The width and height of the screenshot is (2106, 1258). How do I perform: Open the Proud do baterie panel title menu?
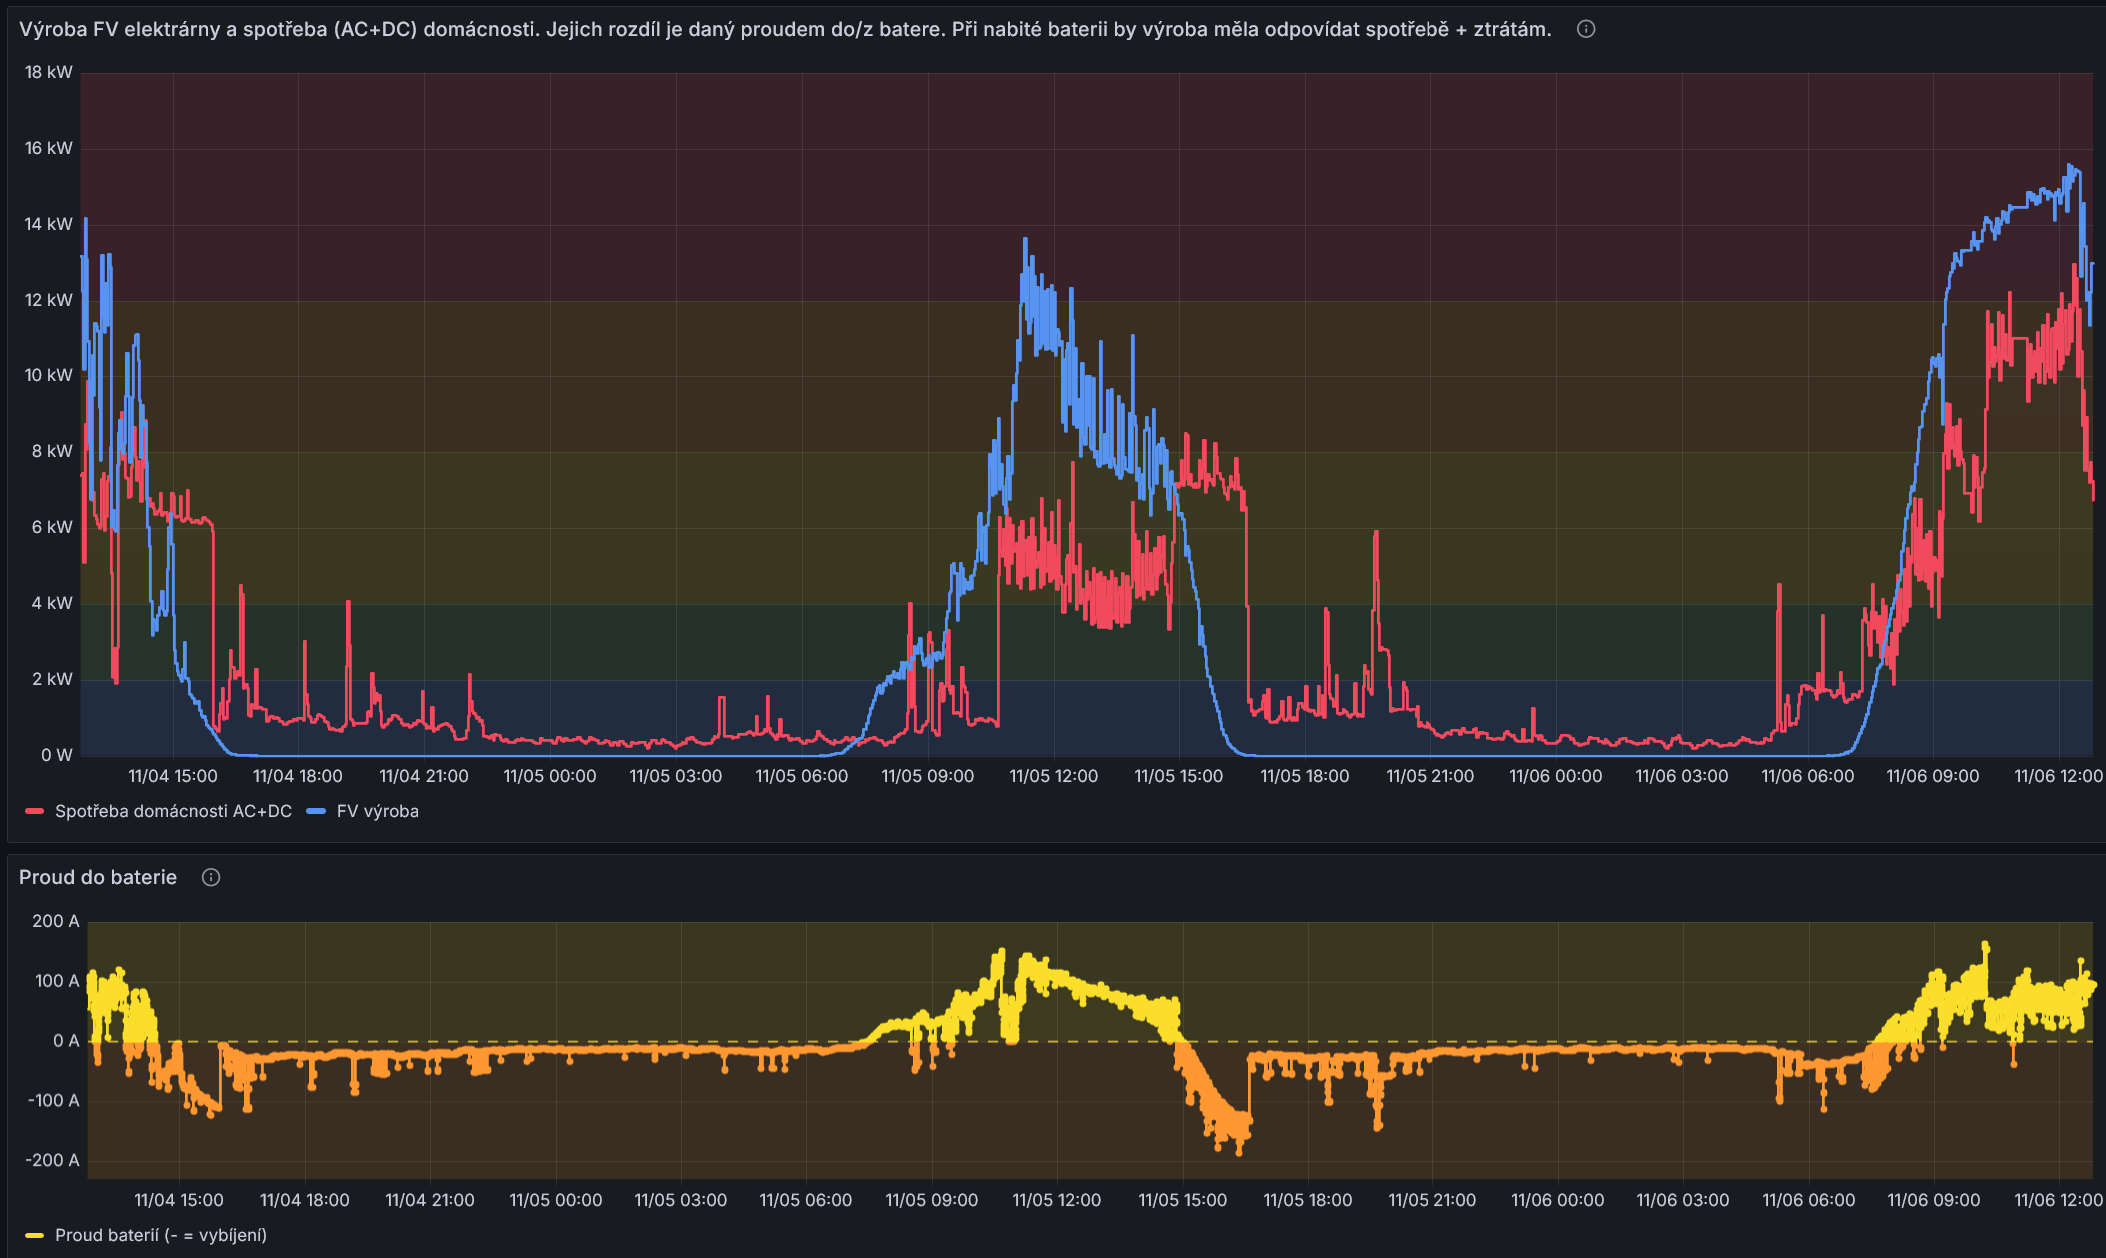pyautogui.click(x=98, y=877)
